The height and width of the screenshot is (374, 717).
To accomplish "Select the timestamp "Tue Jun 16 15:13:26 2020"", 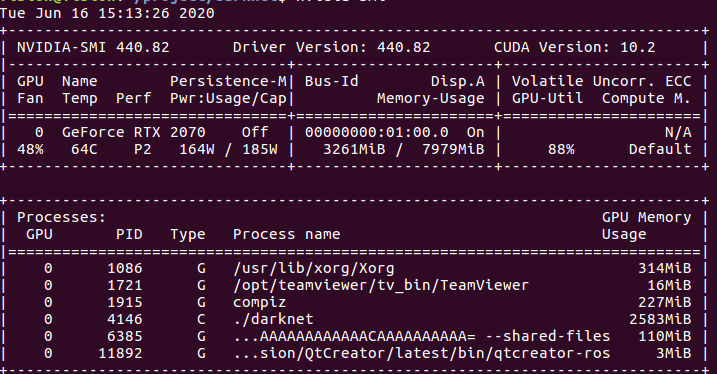I will pyautogui.click(x=107, y=13).
